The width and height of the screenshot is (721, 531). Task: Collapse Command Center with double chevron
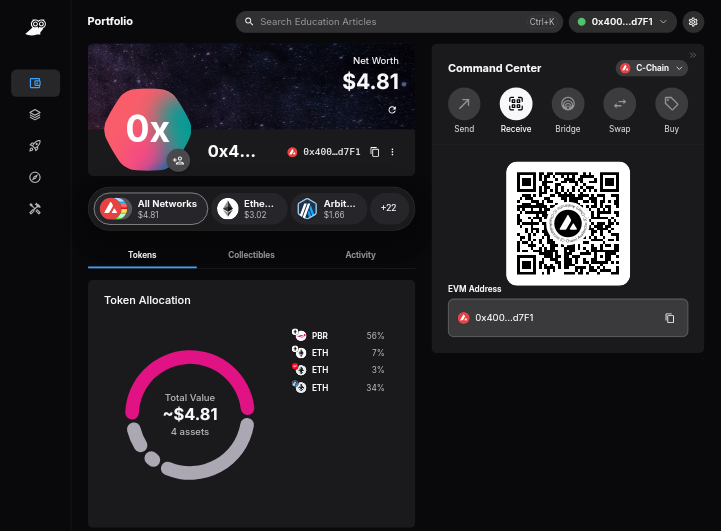point(693,55)
